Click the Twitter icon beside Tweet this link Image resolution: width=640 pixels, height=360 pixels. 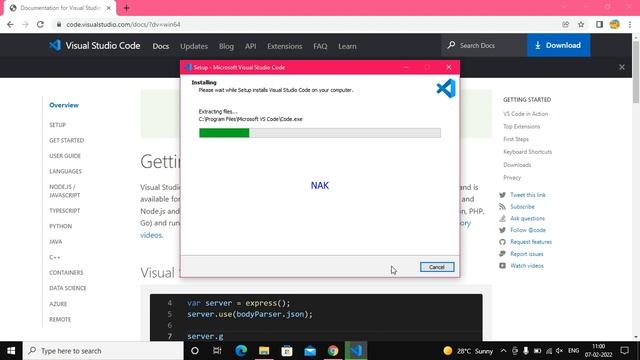502,195
